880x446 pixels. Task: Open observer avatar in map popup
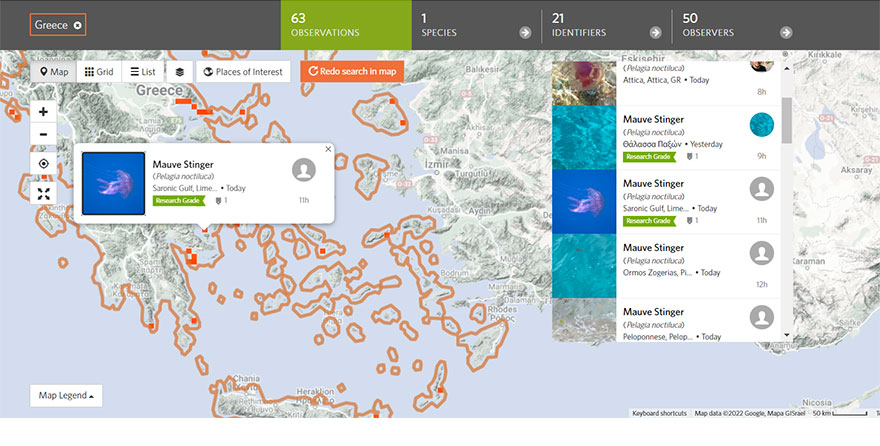point(304,170)
